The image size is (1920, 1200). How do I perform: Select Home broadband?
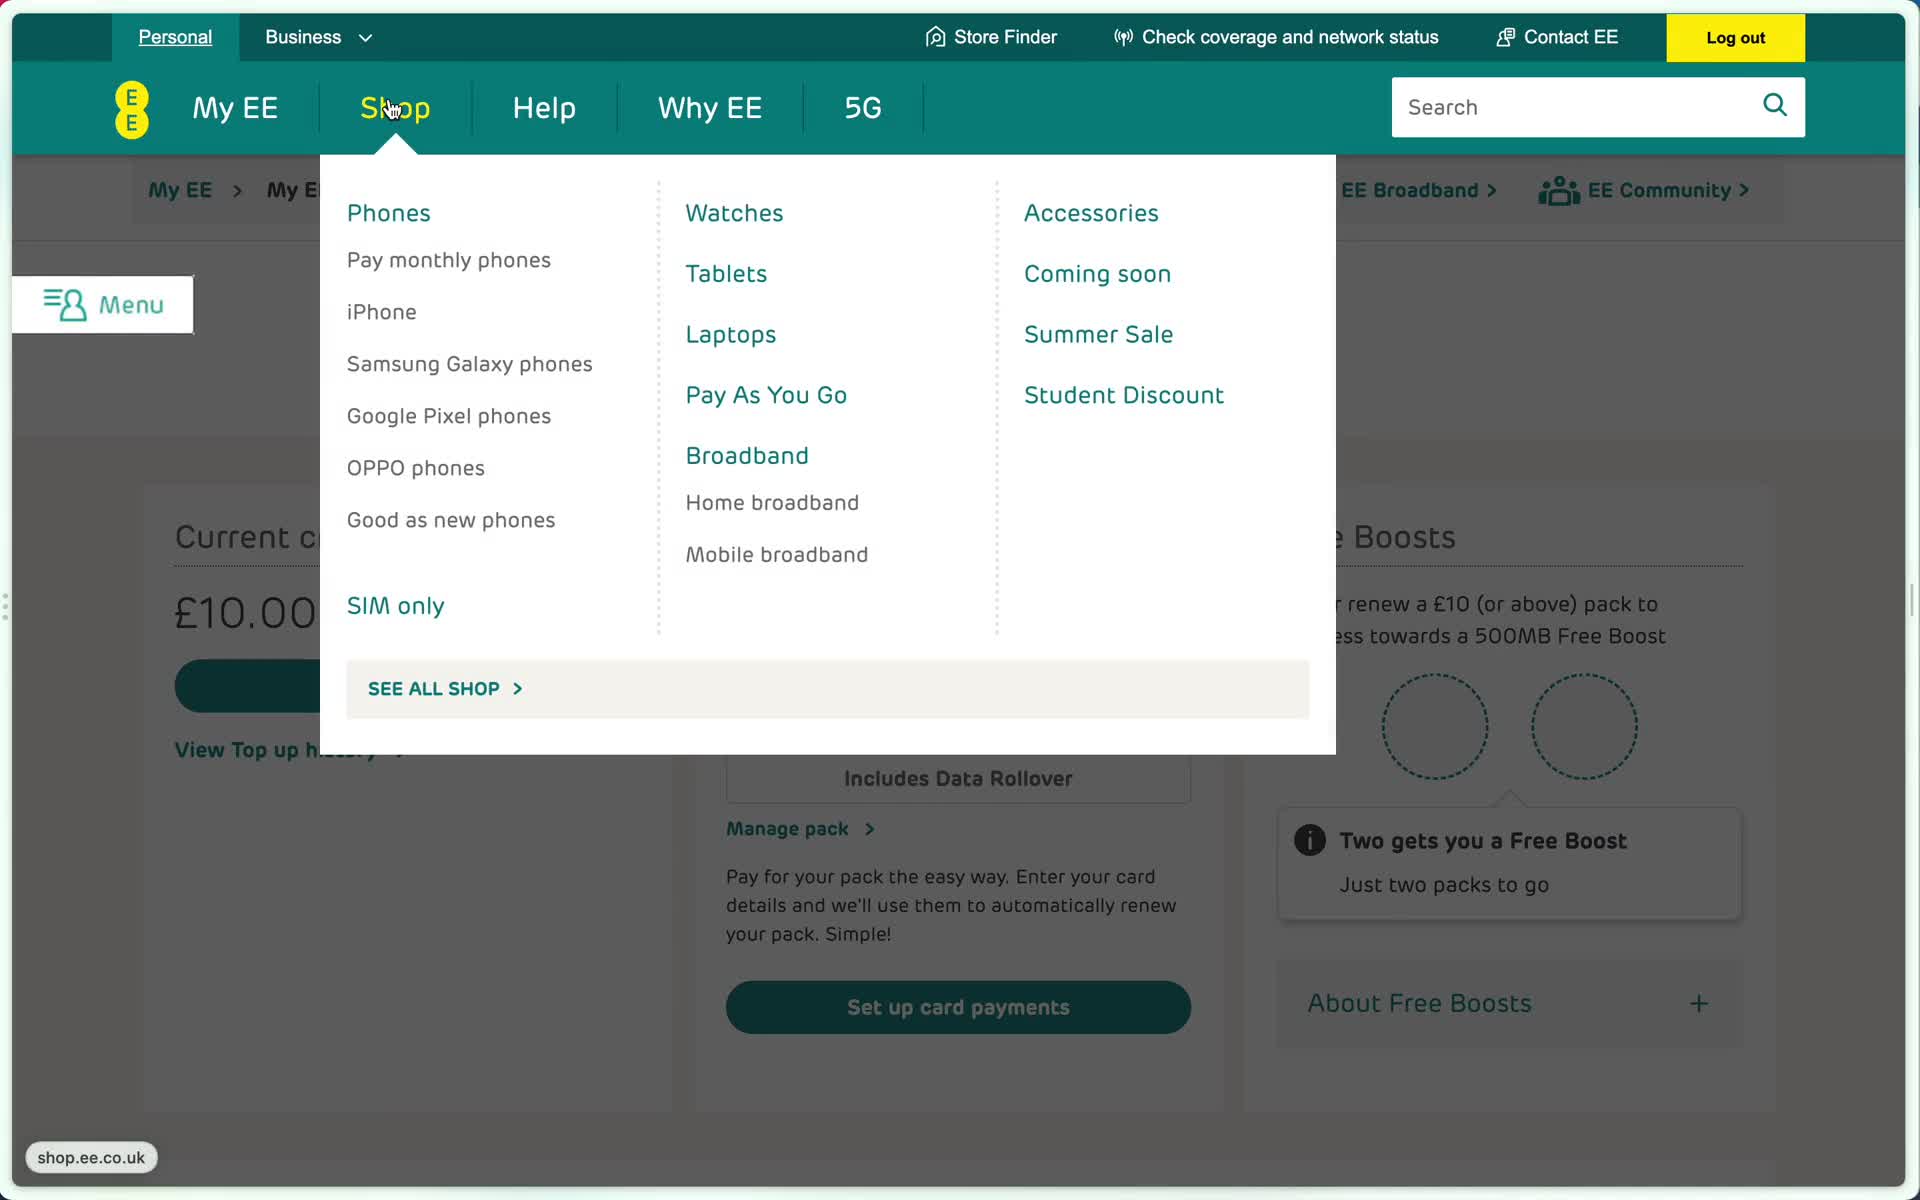(772, 503)
